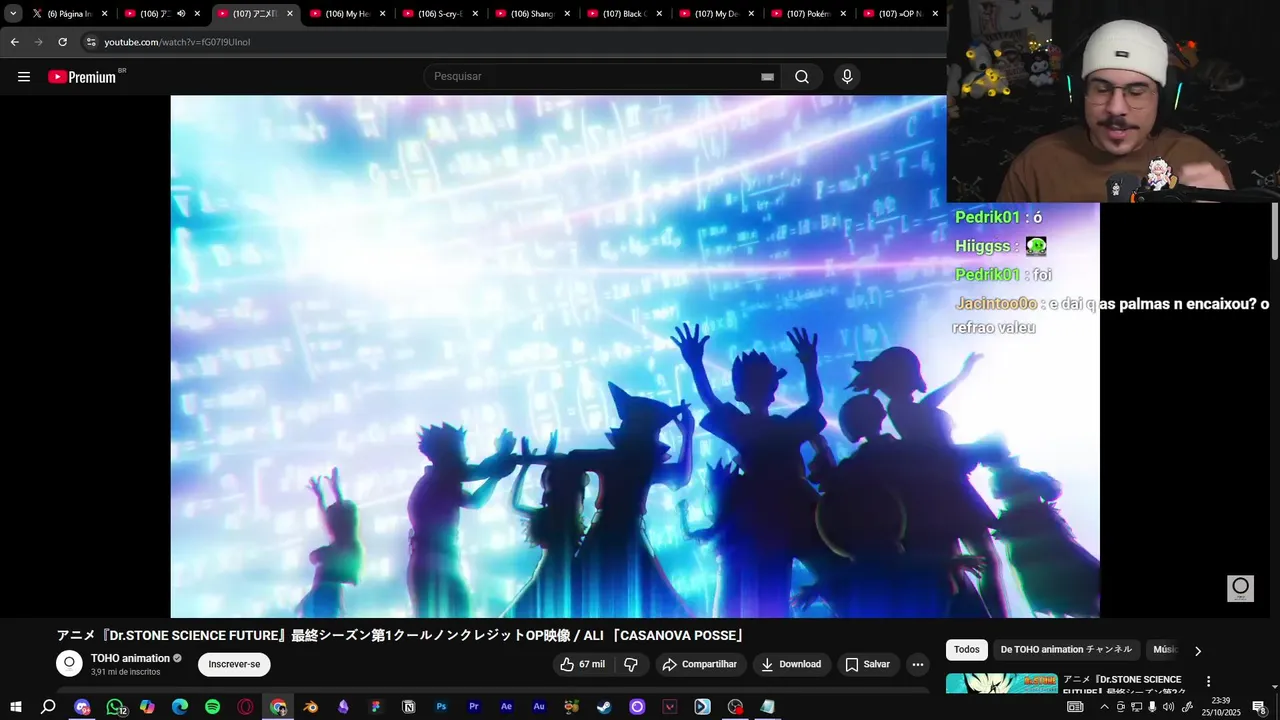Close the active Dr.STONE video tab
This screenshot has height=720, width=1280.
click(290, 14)
